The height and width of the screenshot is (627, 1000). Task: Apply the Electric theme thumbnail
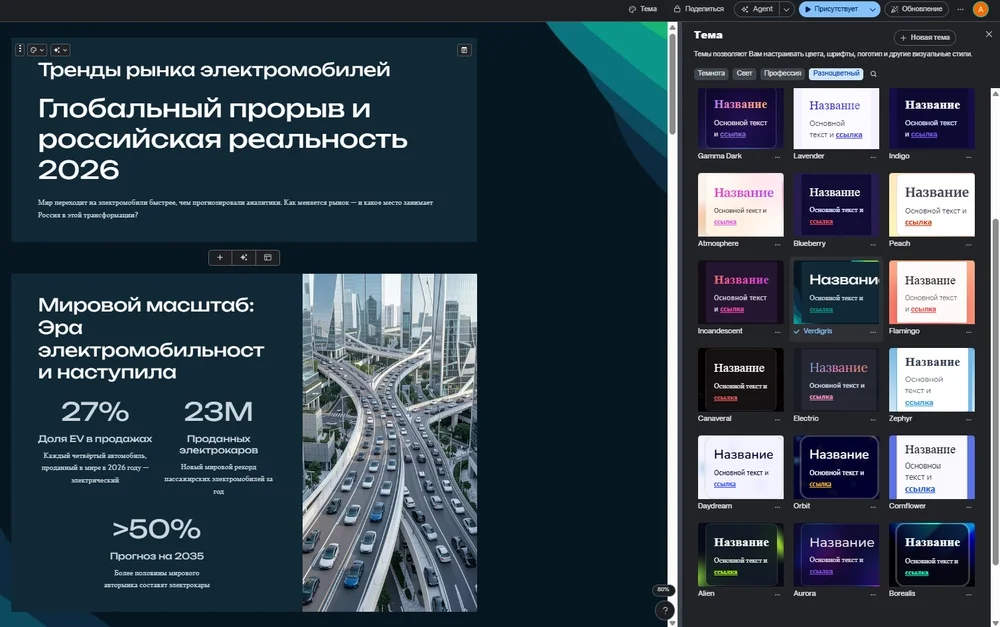[836, 380]
